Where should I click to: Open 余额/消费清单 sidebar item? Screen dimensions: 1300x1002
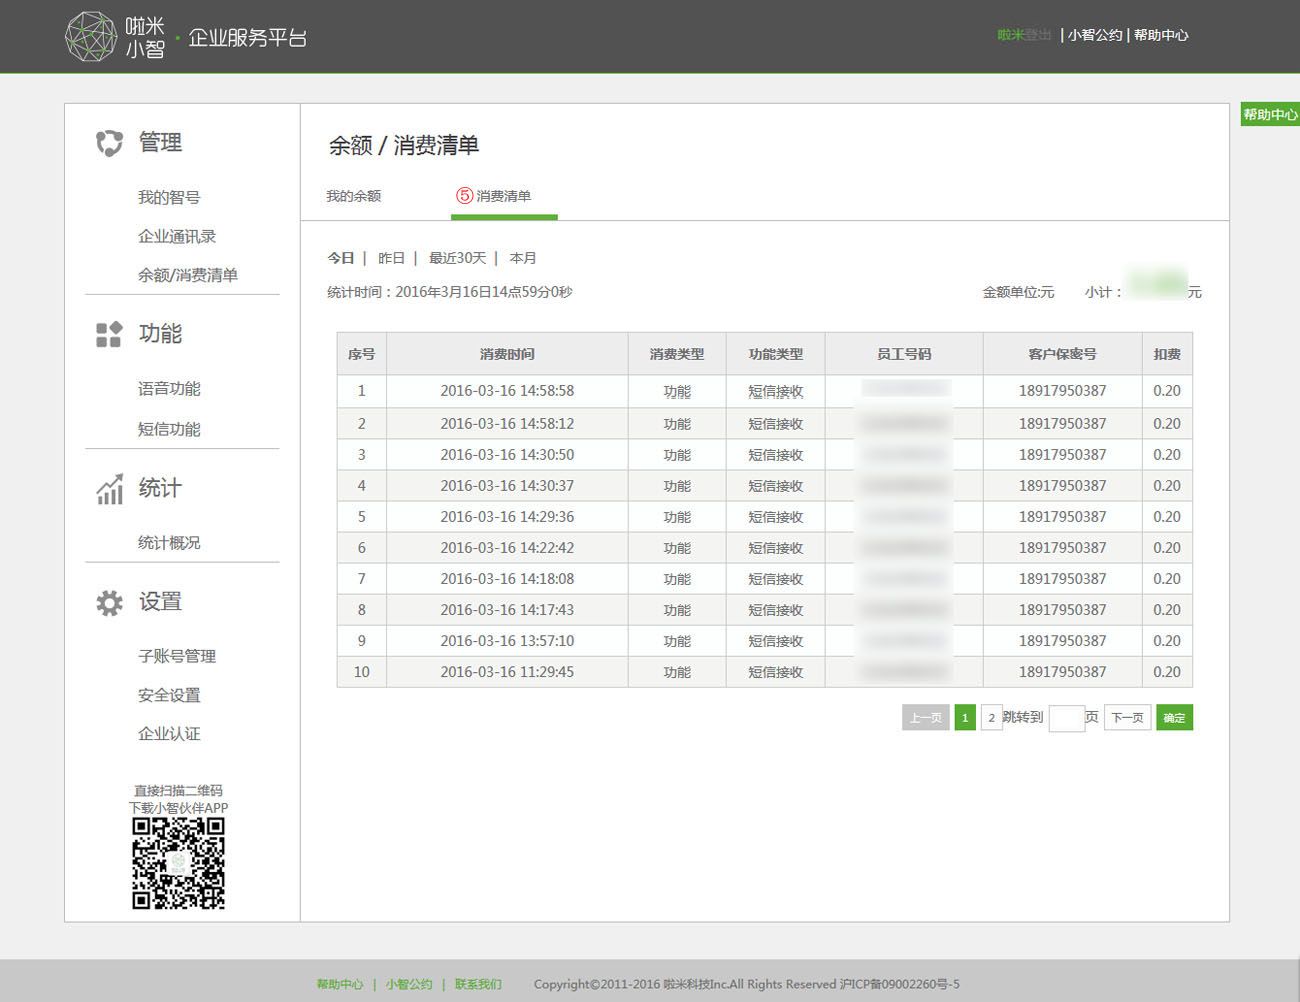click(188, 275)
